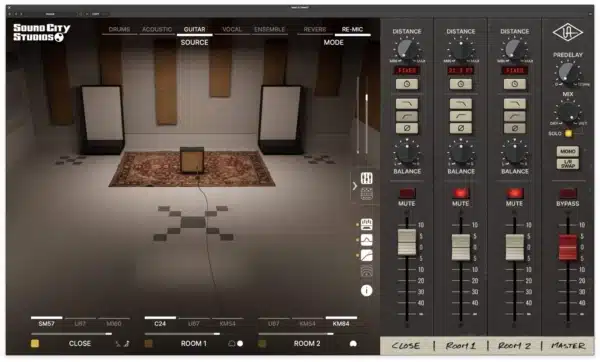Image resolution: width=600 pixels, height=362 pixels.
Task: Click the dimmed rack view icon below mixer icon
Action: (x=367, y=194)
